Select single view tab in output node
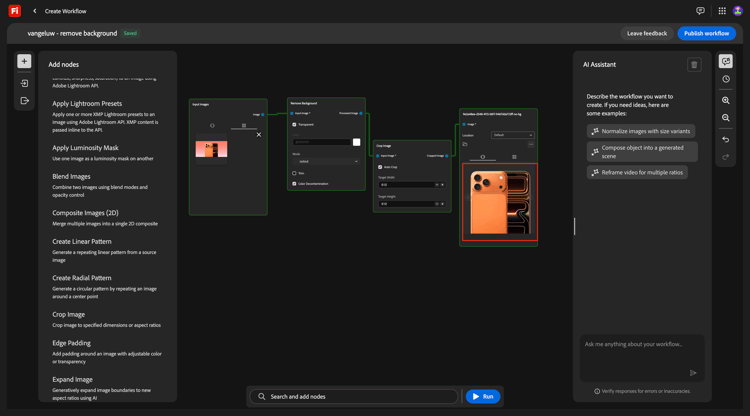This screenshot has height=416, width=750. [483, 157]
